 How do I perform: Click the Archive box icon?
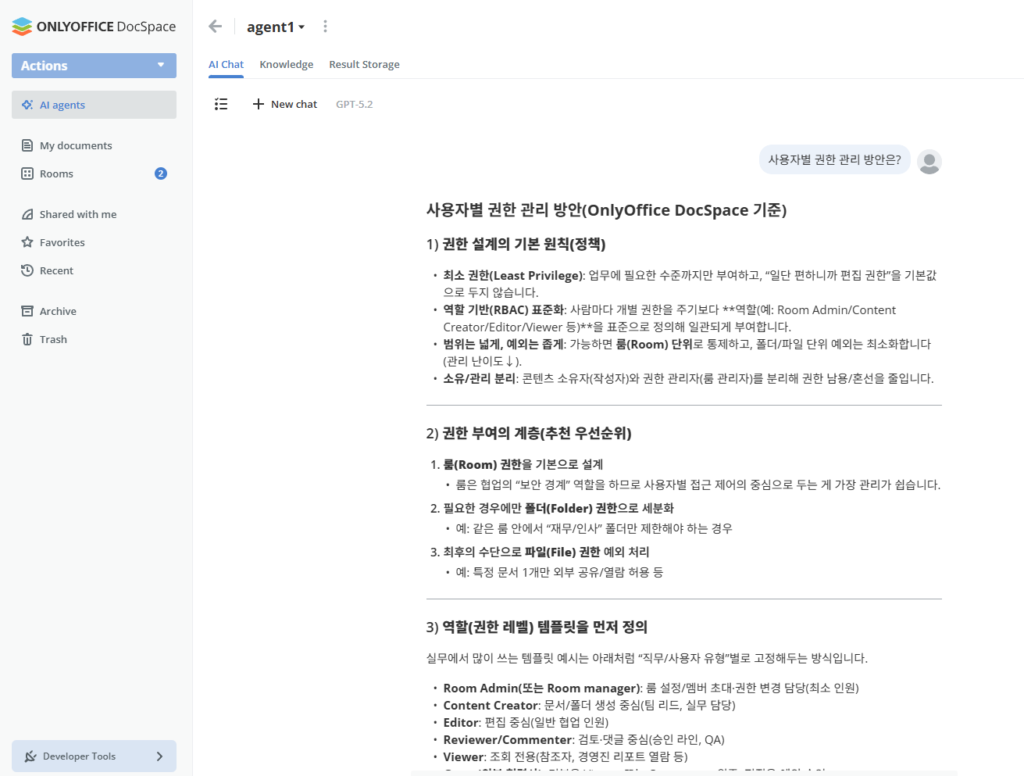27,311
